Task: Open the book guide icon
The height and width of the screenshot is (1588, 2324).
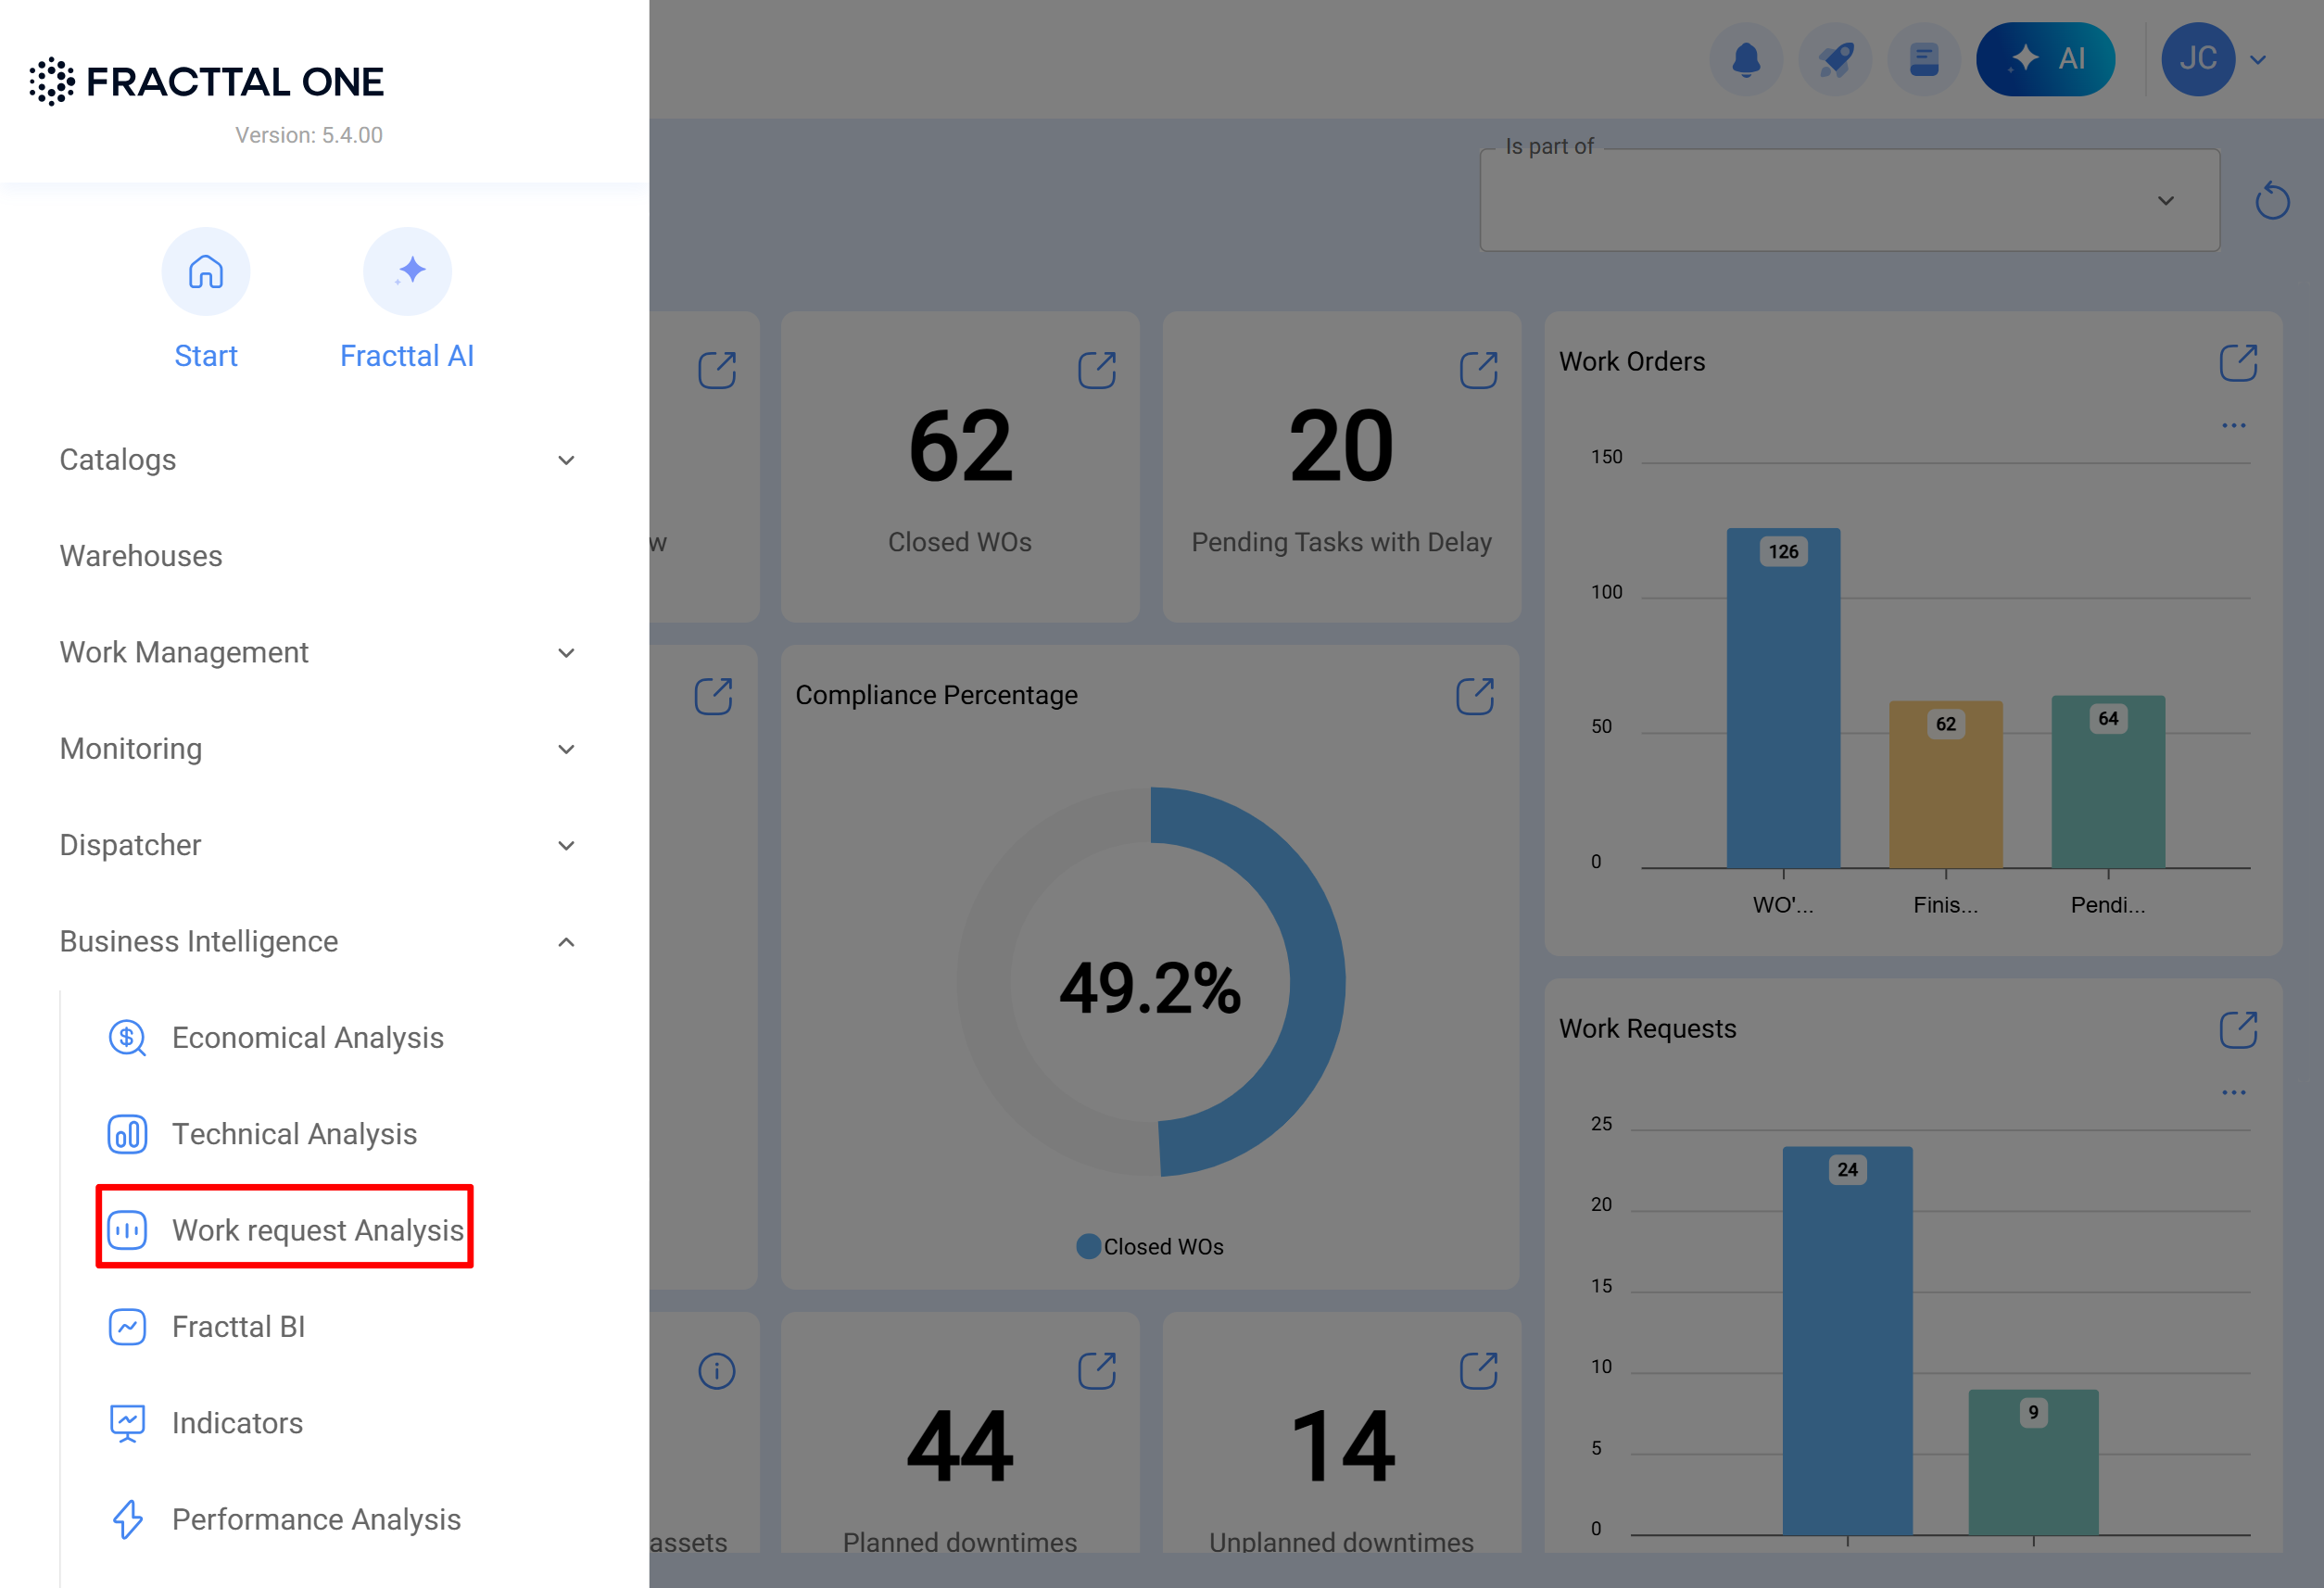Action: pyautogui.click(x=1923, y=59)
